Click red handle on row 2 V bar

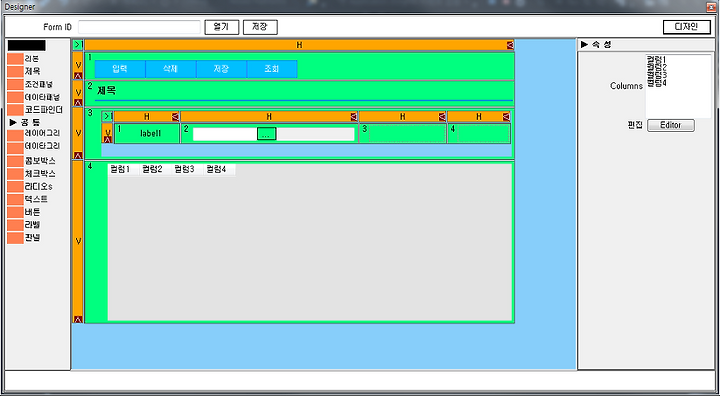(x=78, y=103)
